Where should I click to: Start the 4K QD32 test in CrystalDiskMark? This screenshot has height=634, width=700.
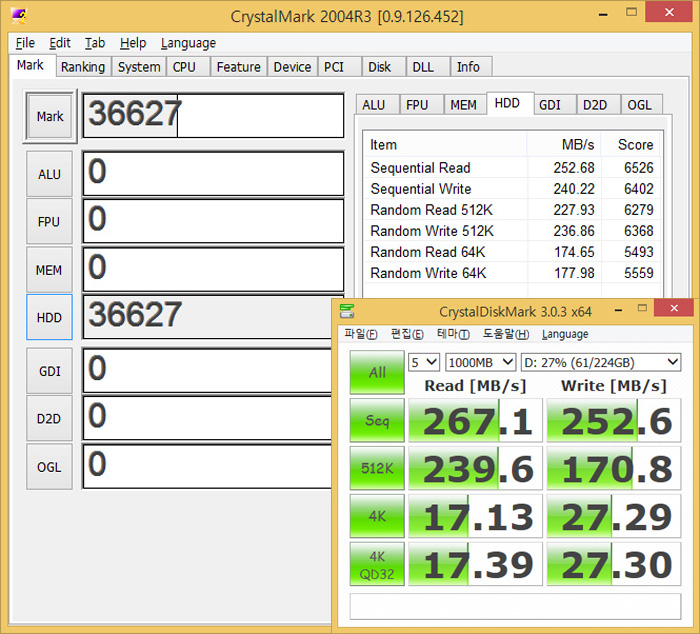(x=377, y=564)
